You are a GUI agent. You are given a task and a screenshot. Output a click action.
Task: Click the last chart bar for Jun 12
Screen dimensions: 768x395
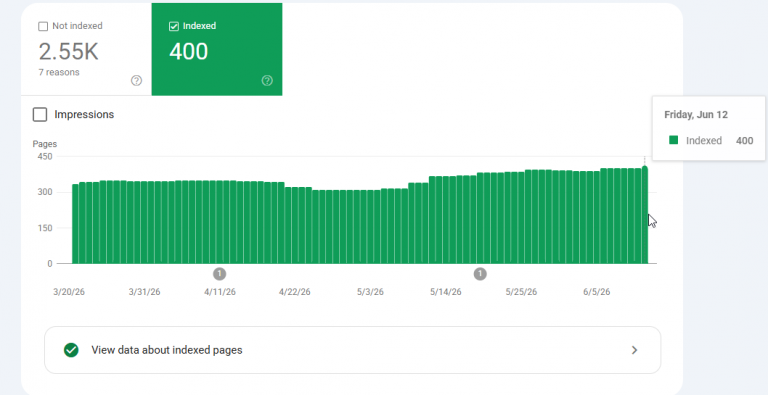point(645,216)
